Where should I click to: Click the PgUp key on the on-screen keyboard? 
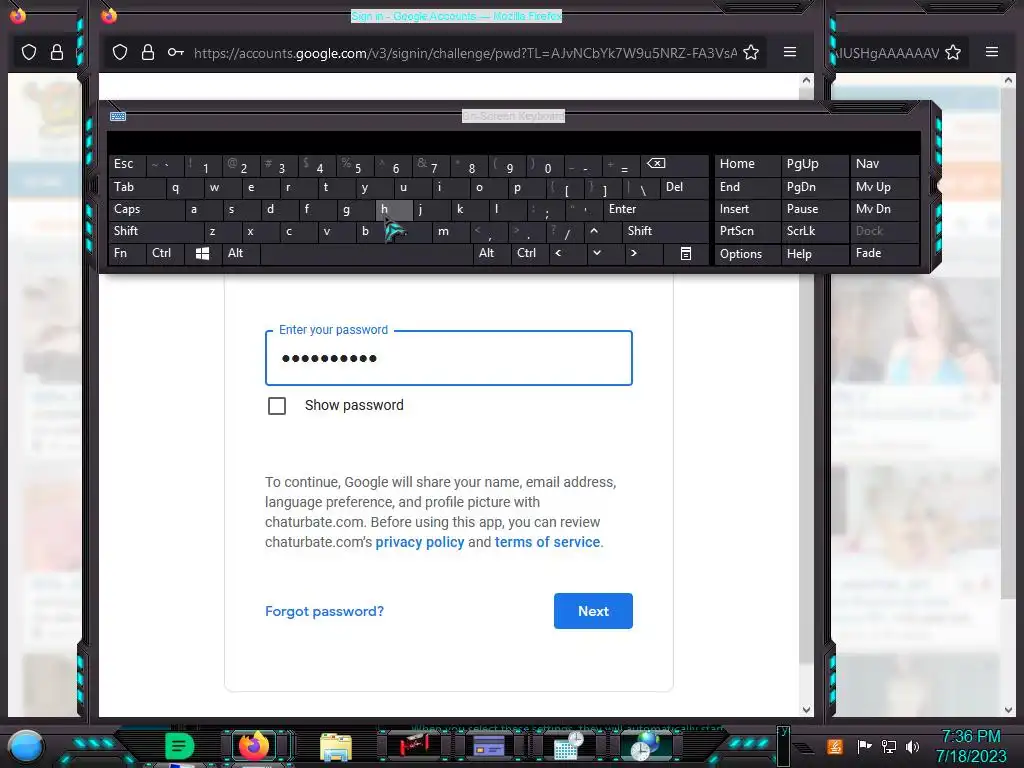coord(814,164)
